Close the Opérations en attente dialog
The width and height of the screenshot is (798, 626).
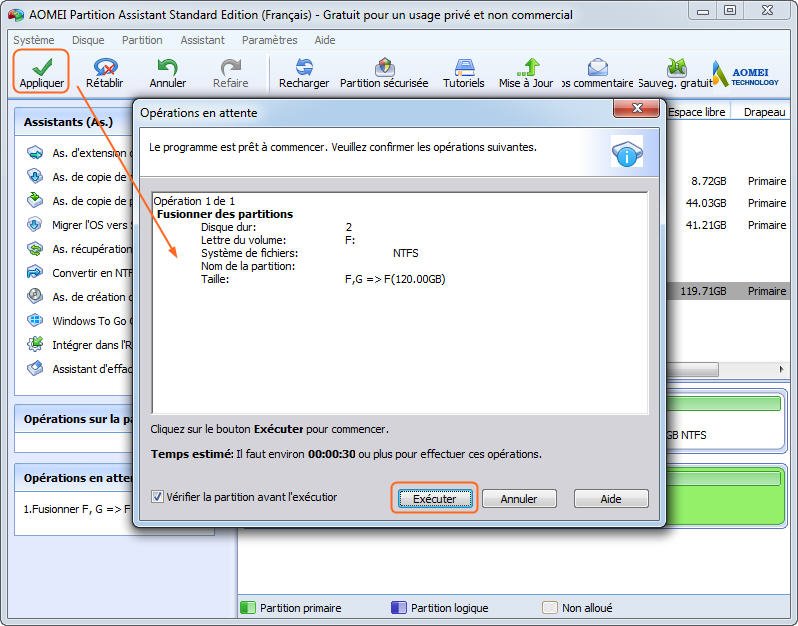[637, 108]
